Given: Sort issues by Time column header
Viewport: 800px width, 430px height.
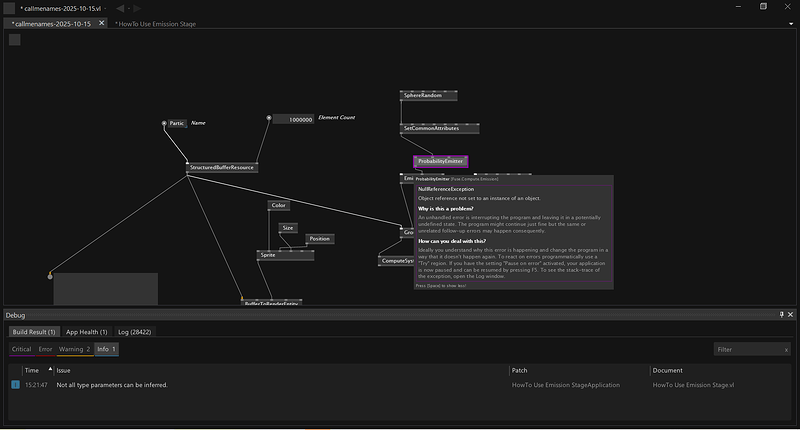Looking at the screenshot, I should pos(32,370).
